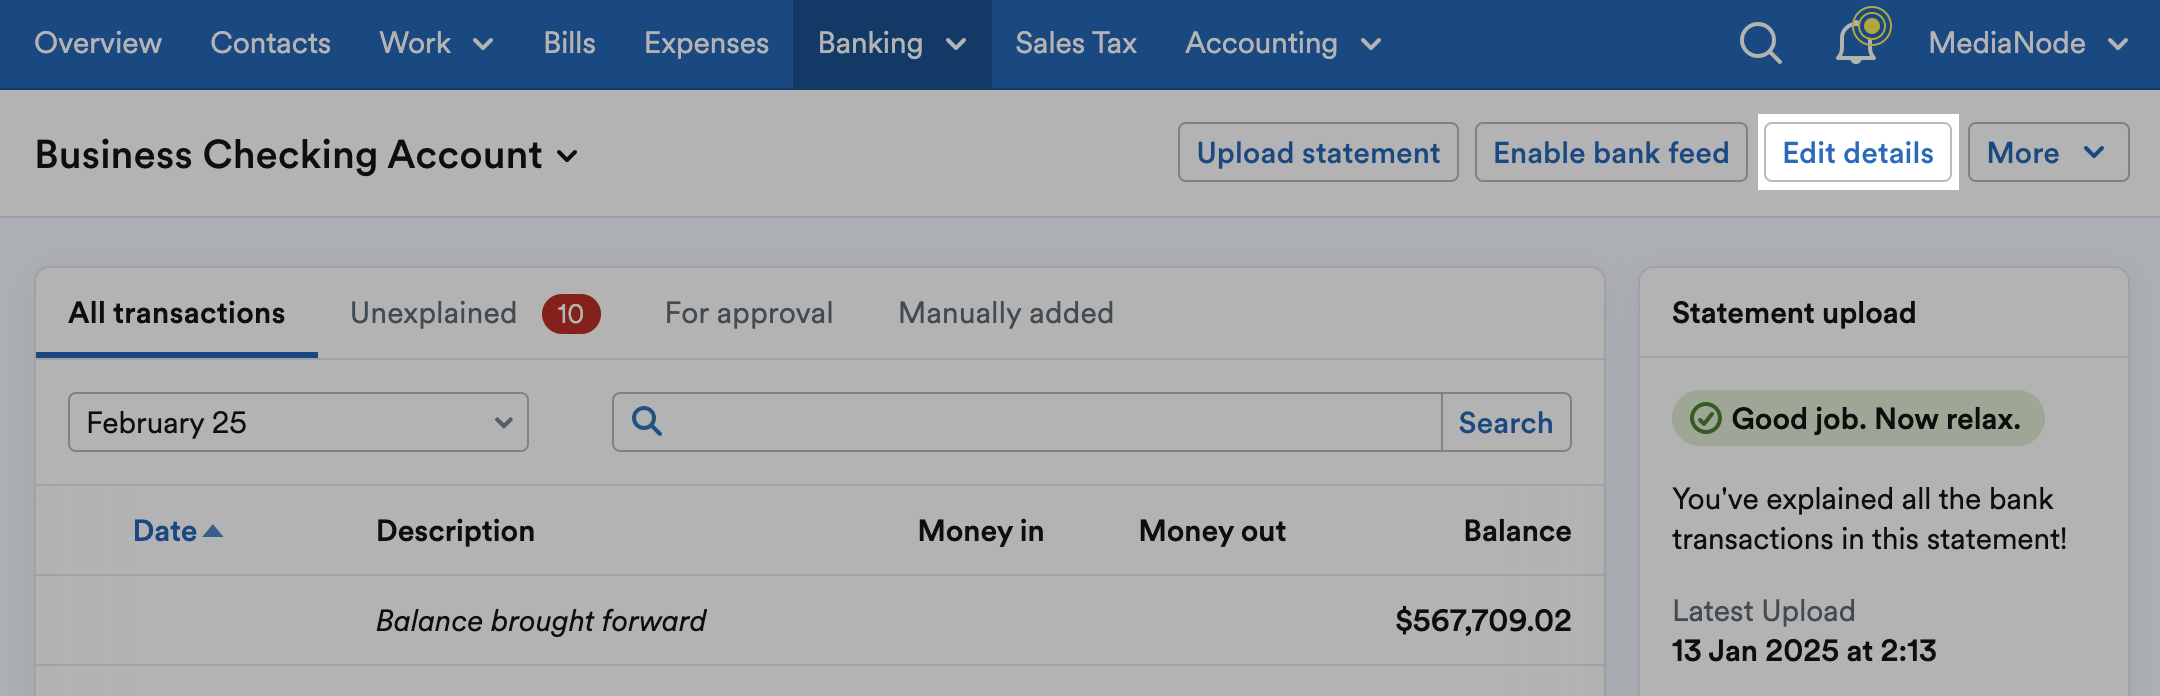Open the February 25 period selector

click(298, 422)
